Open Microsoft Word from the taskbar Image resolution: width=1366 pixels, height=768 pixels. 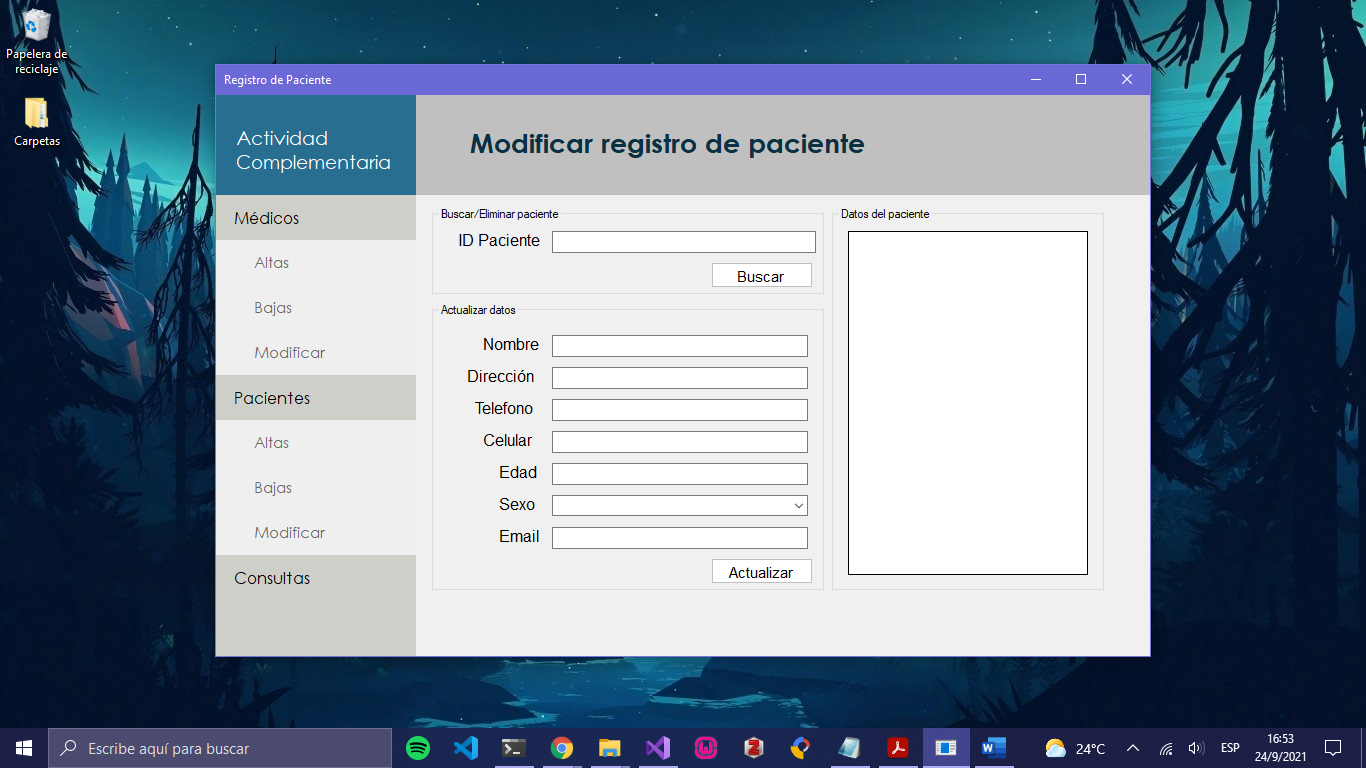(994, 747)
